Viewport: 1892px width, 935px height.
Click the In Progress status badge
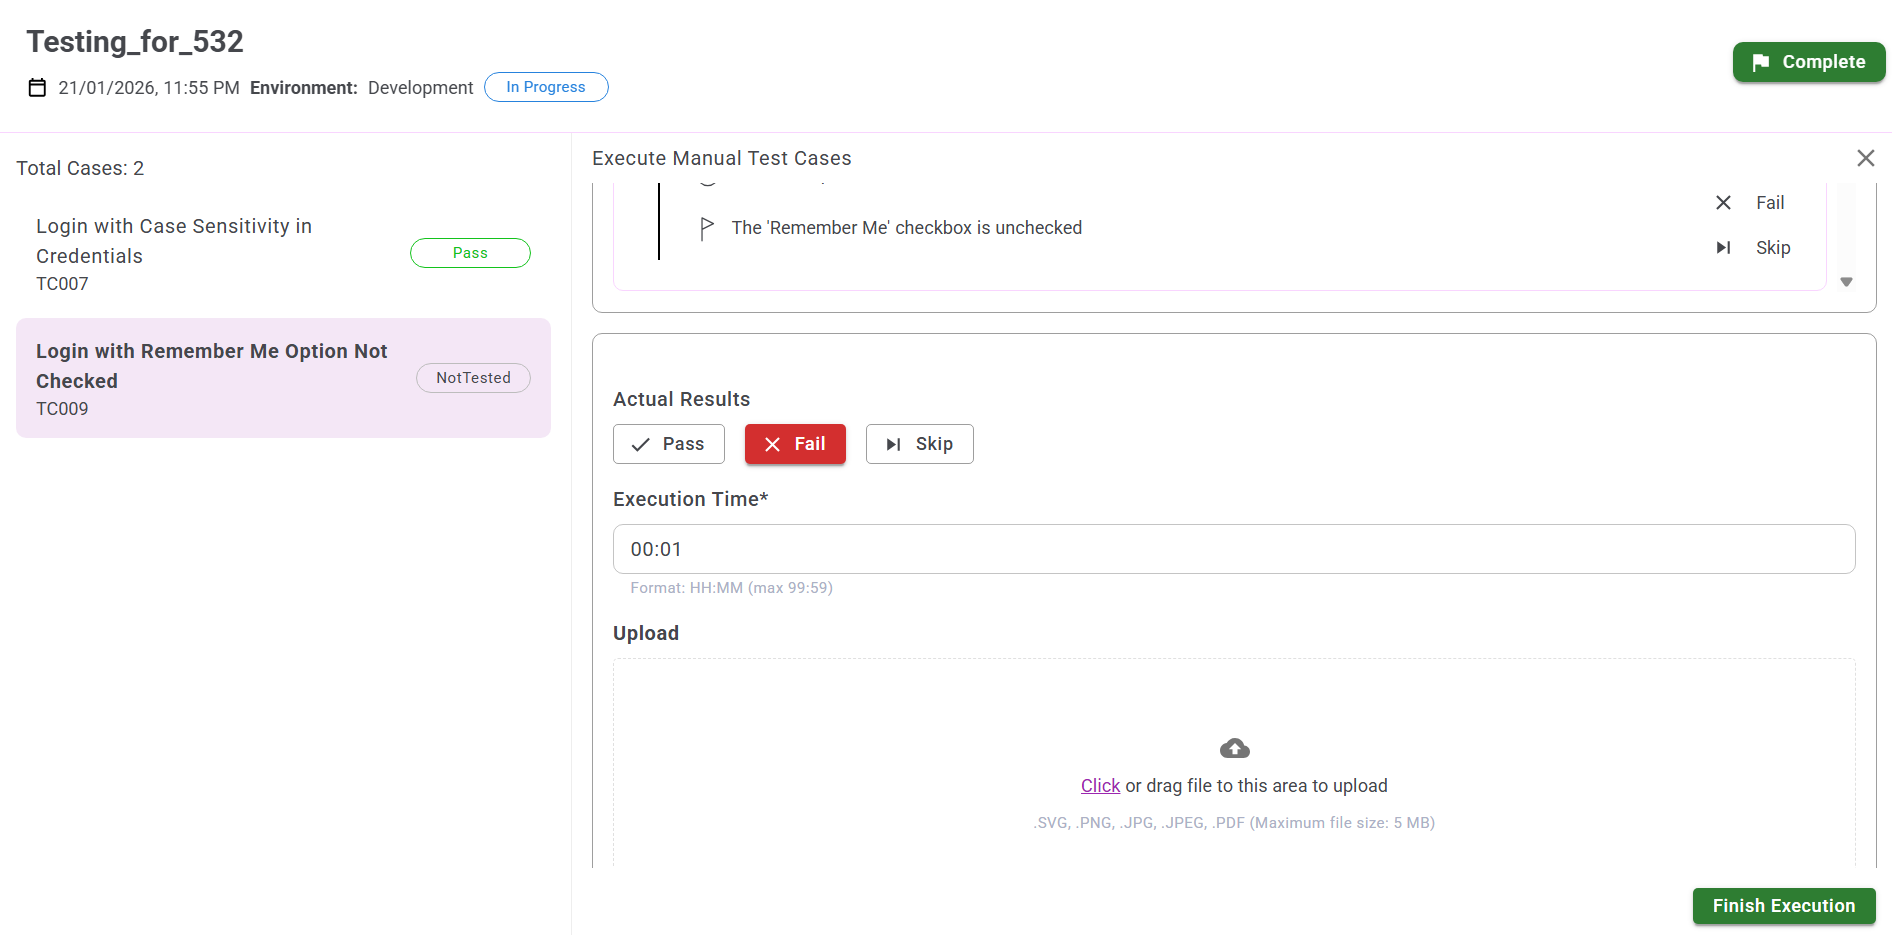pos(546,87)
